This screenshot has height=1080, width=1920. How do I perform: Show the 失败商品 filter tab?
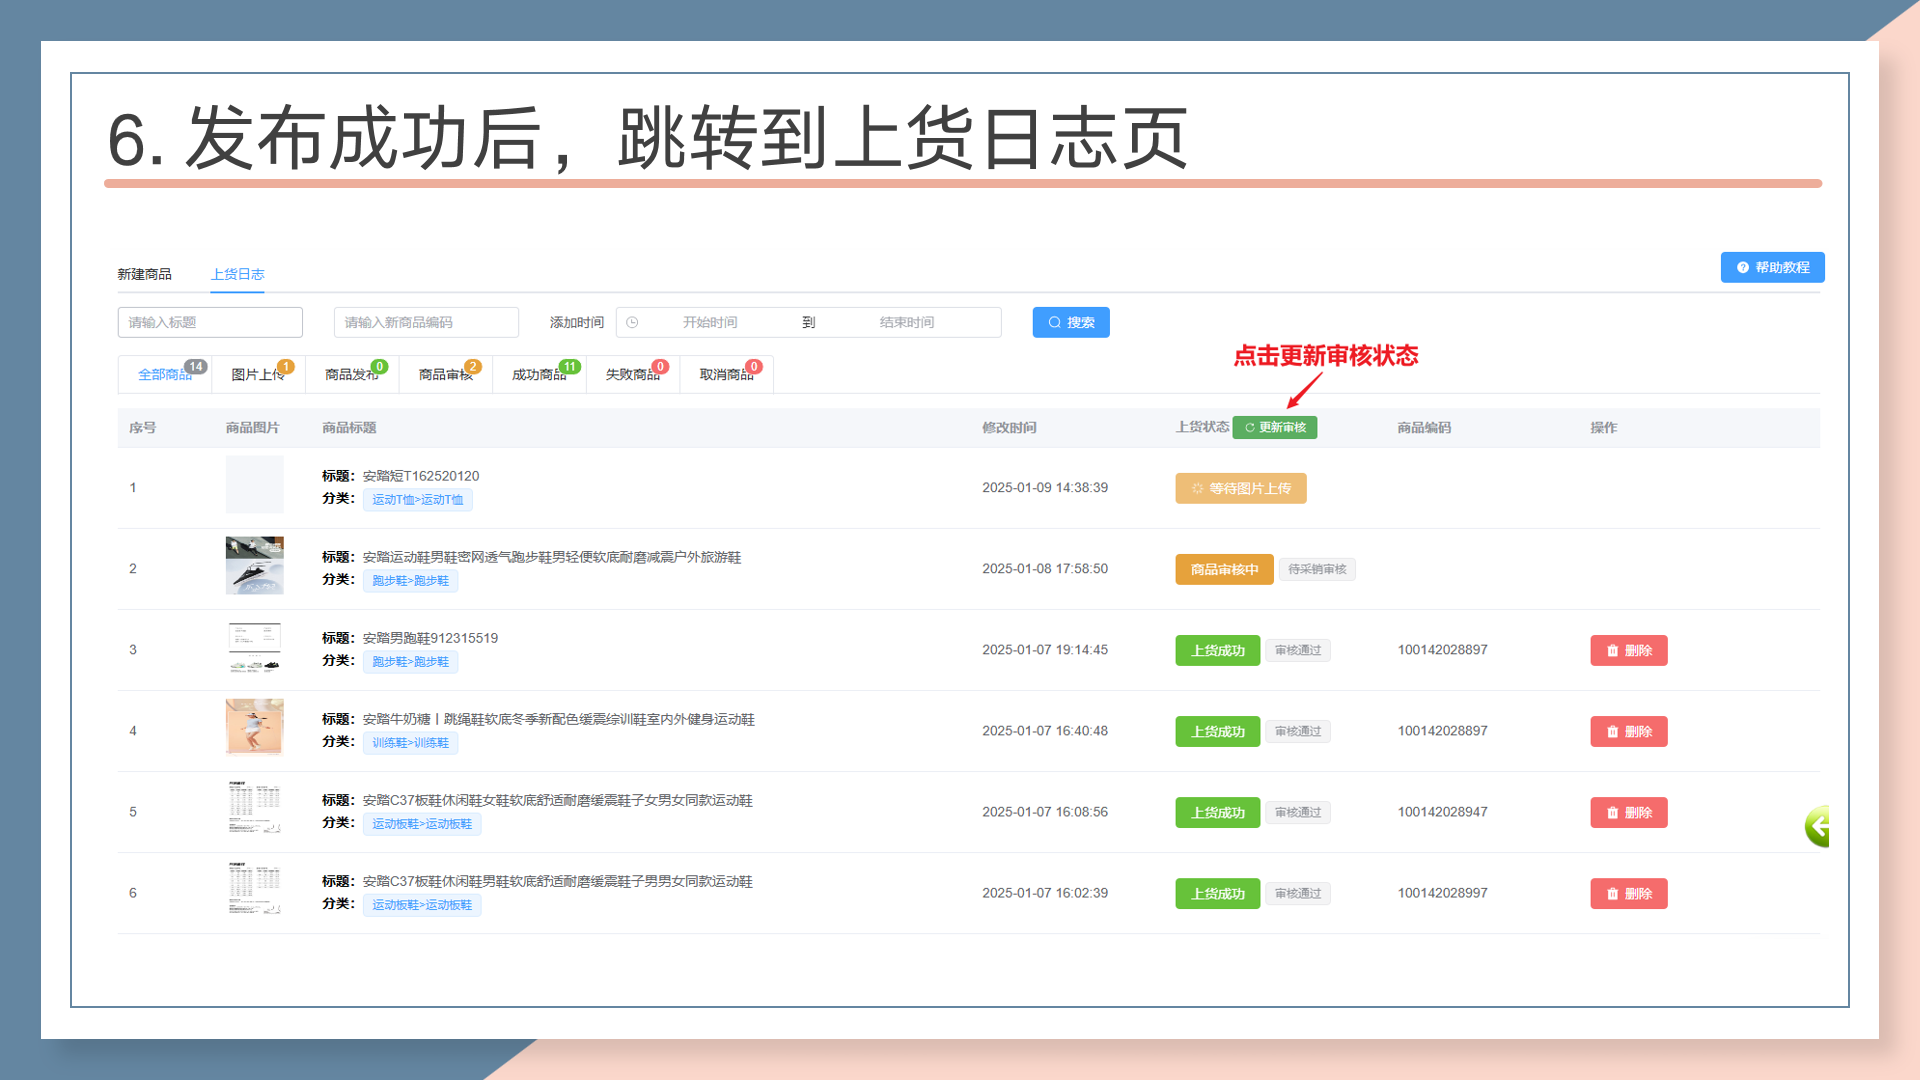click(632, 375)
